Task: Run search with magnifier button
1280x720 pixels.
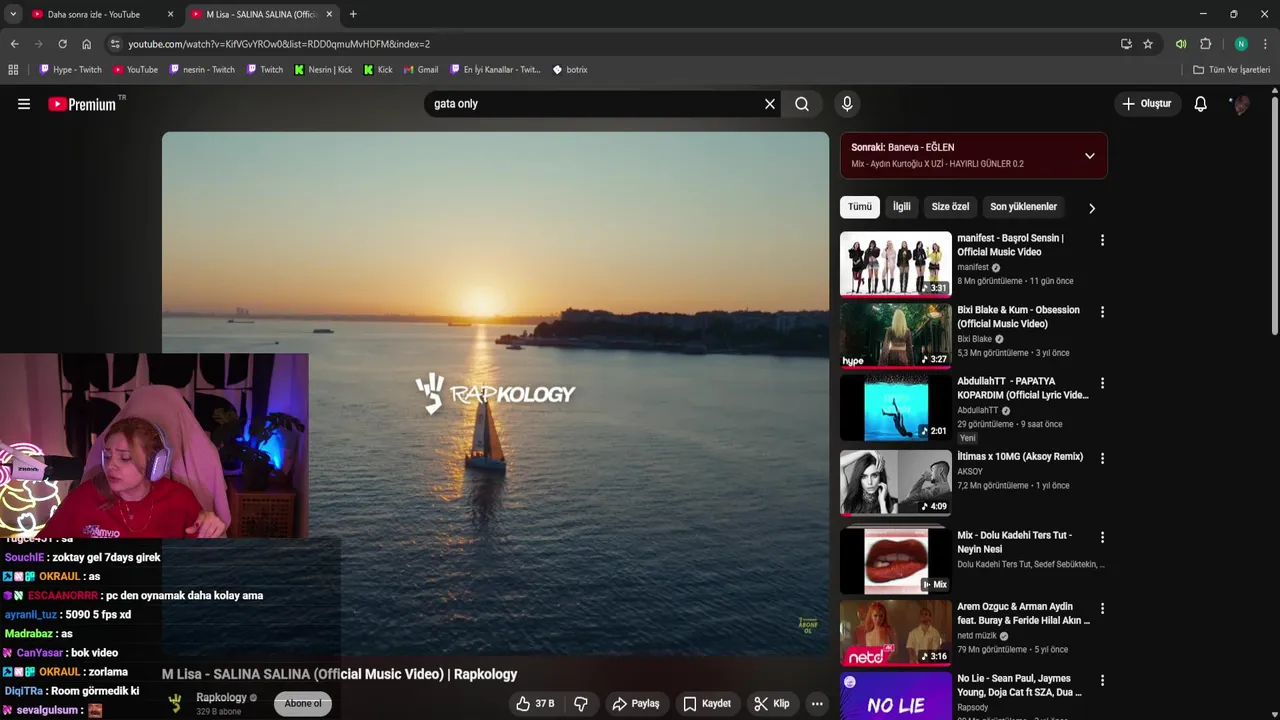Action: click(802, 104)
